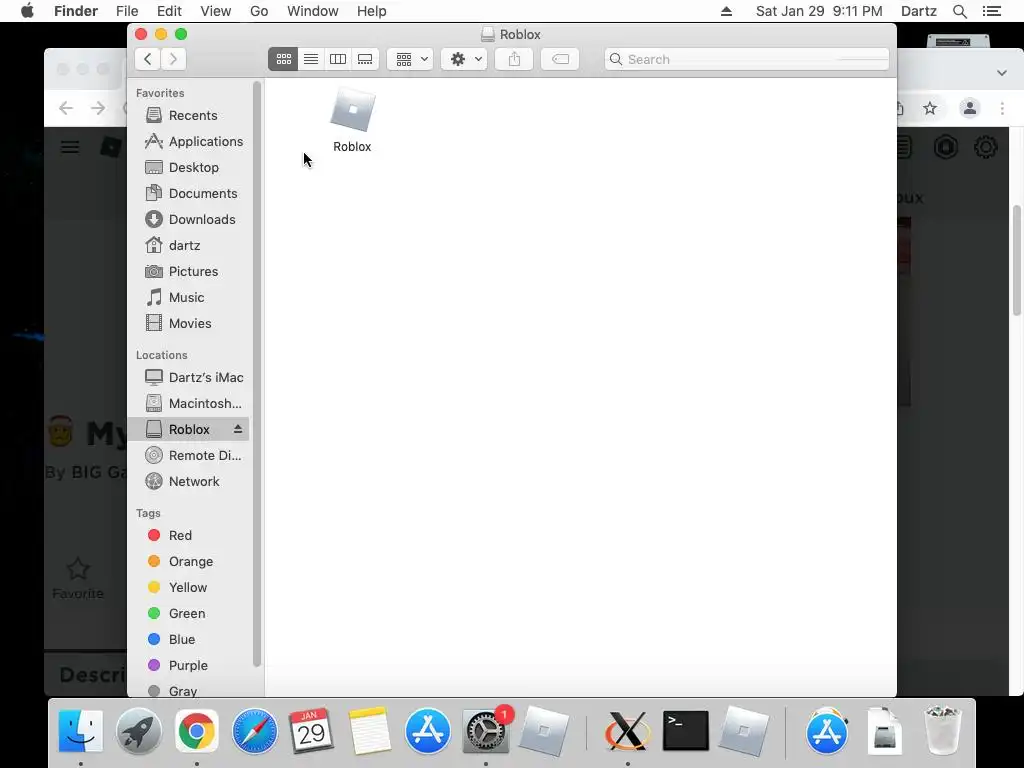Open the Window menu
Screen dimensions: 1024x768
point(313,11)
